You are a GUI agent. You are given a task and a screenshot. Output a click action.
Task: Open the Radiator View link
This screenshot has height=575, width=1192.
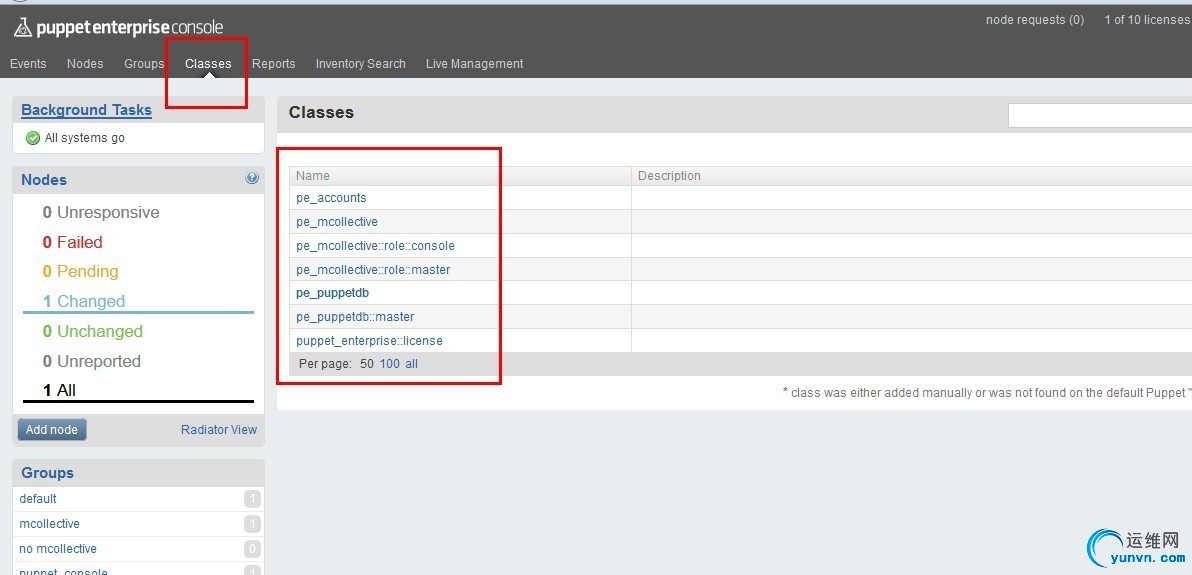219,430
